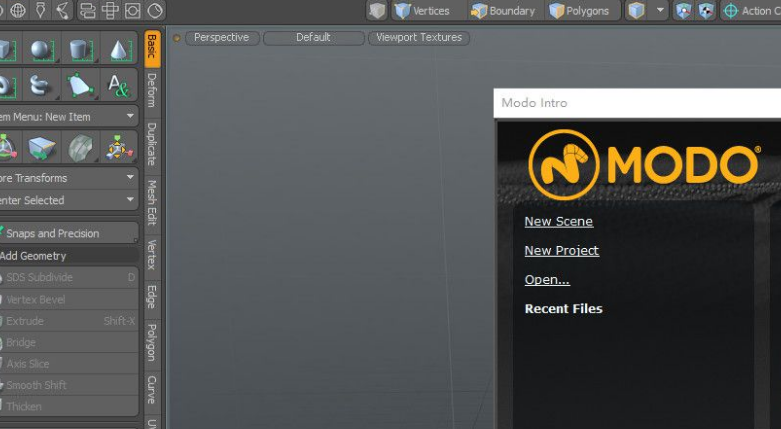This screenshot has height=429, width=781.
Task: Click the circular clock-like icon in top toolbar
Action: point(156,11)
